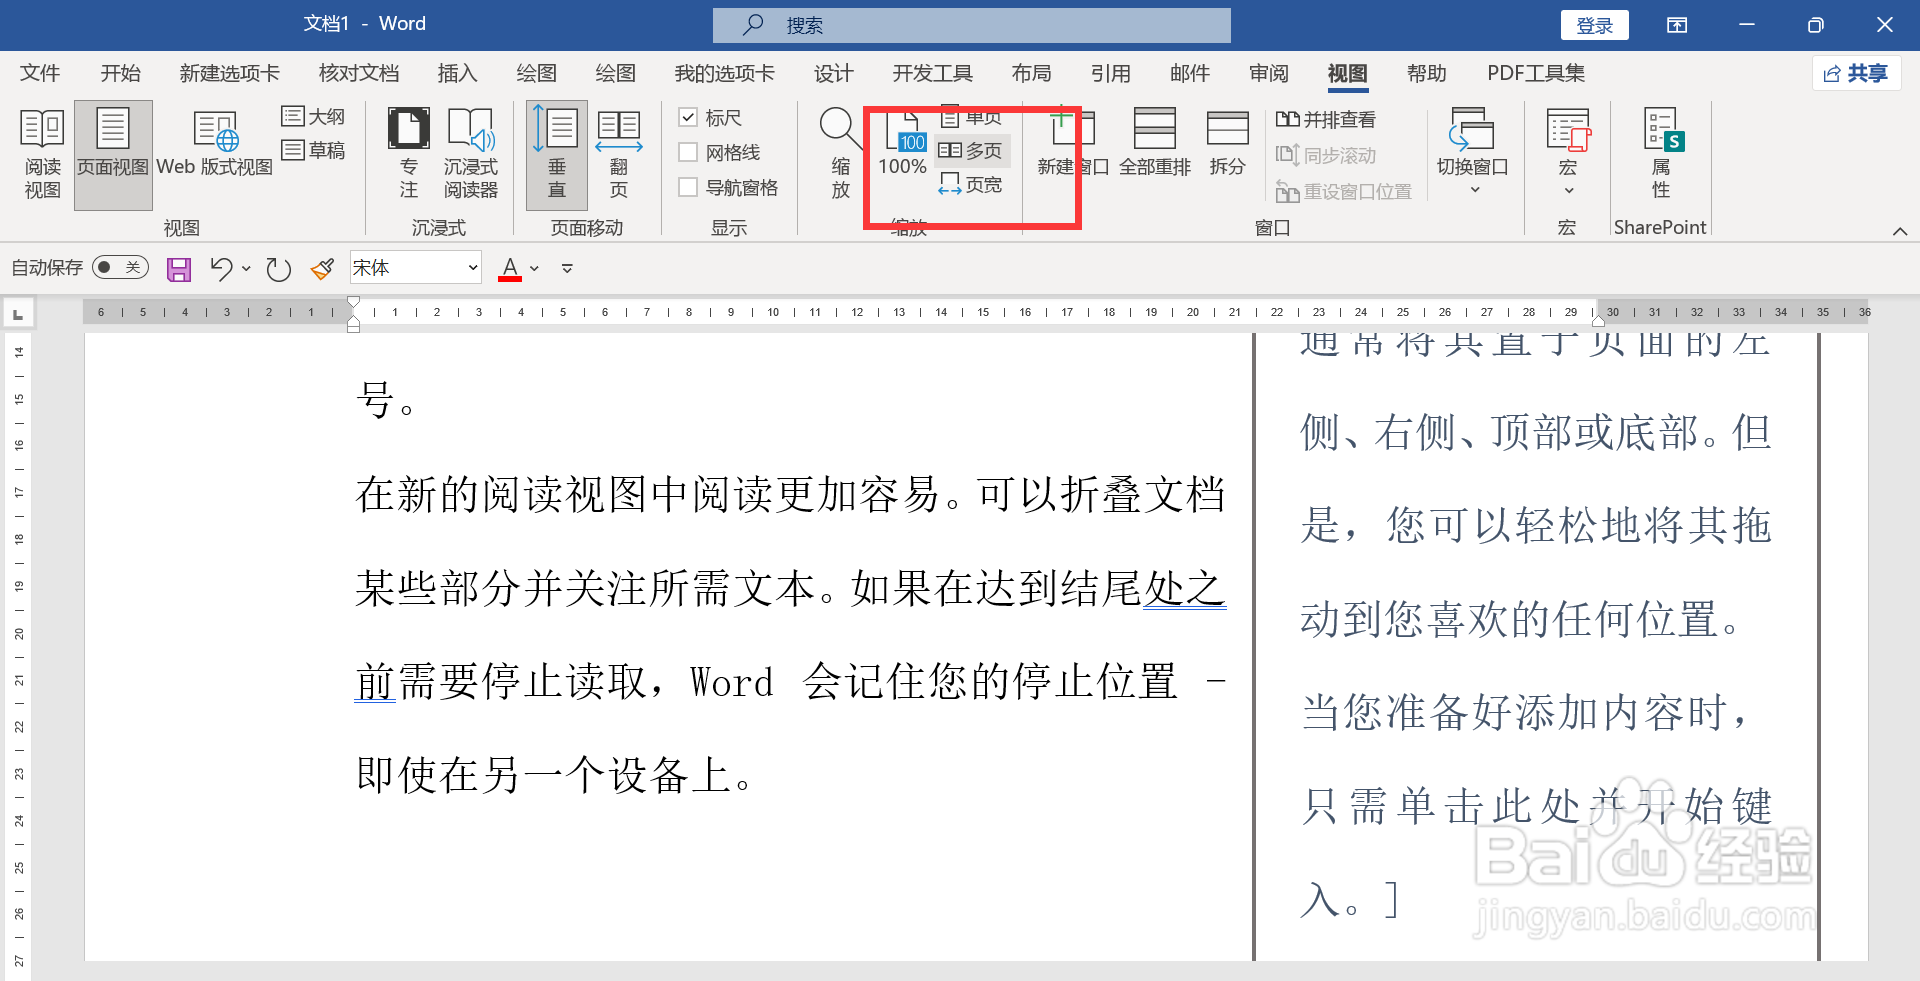Click the Save icon in quick access
The image size is (1920, 981).
coord(179,268)
